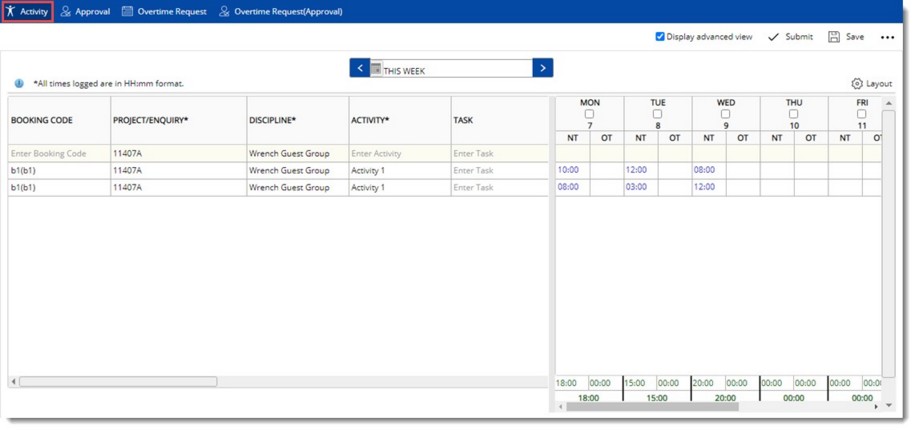Image resolution: width=915 pixels, height=430 pixels.
Task: Tick the WED 9 day checkbox
Action: point(726,114)
